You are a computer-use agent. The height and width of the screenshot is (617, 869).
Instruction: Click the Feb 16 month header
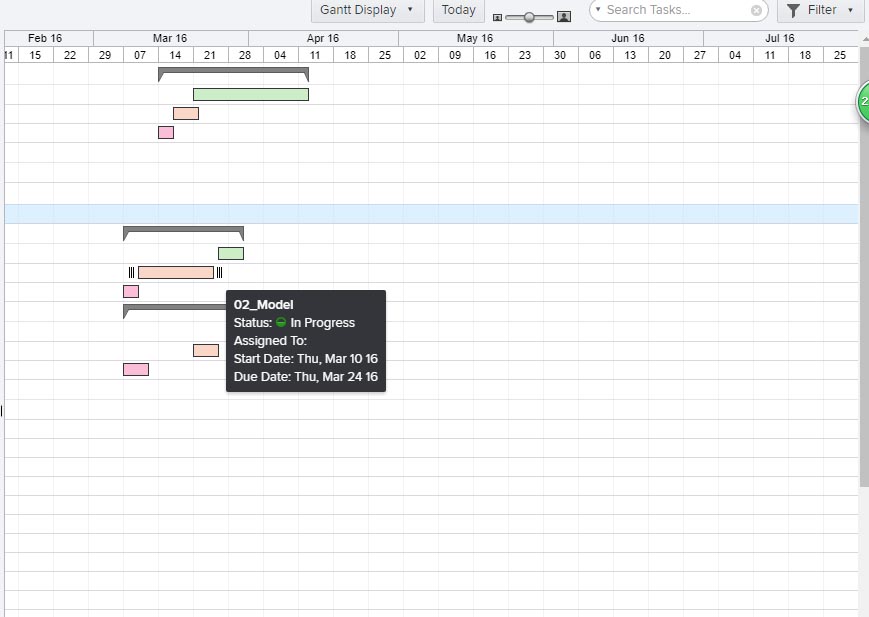(45, 38)
